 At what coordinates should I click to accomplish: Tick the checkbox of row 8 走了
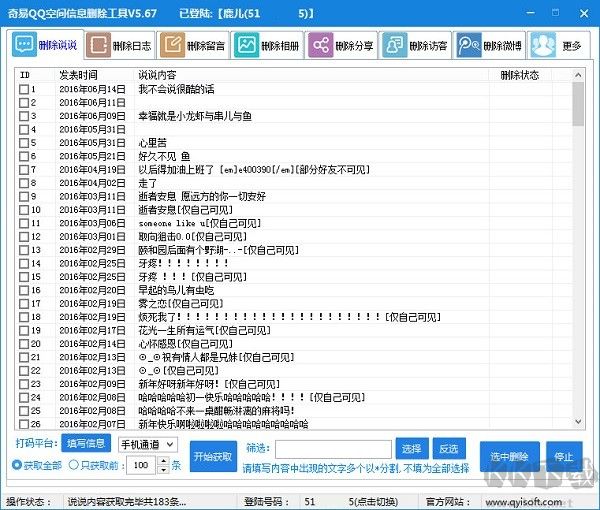[x=24, y=183]
